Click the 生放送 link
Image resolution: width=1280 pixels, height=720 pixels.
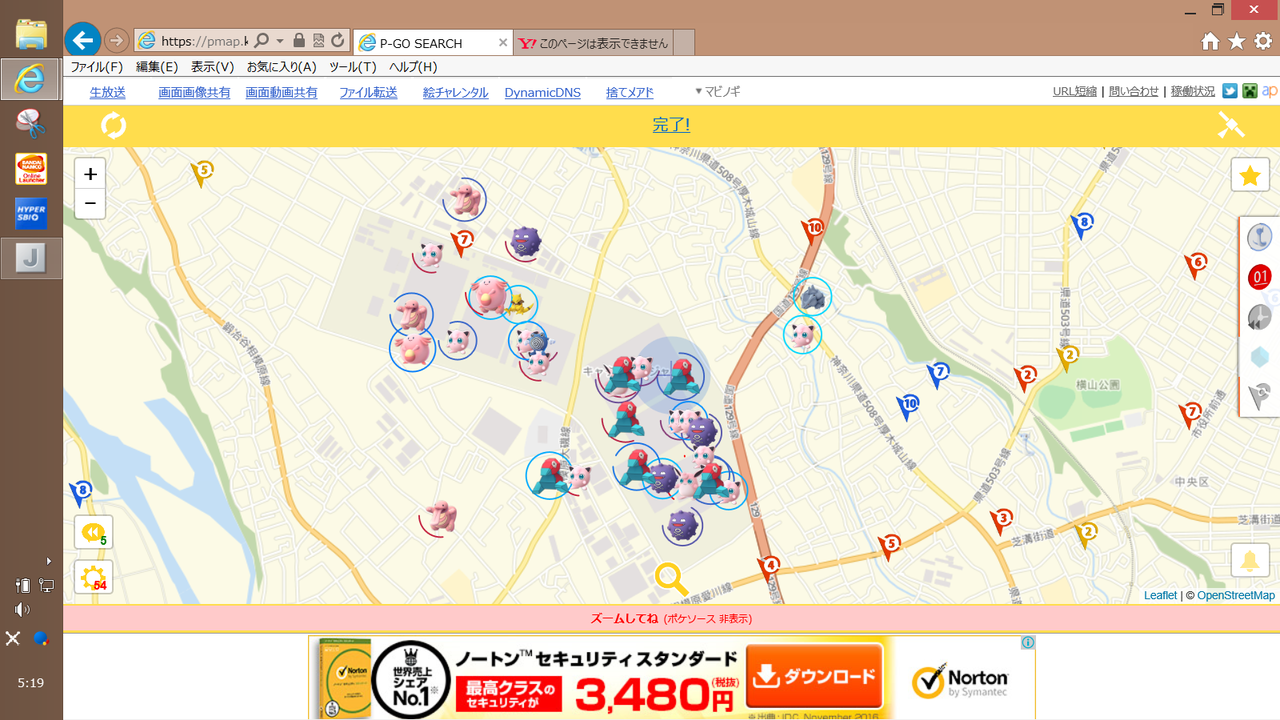[x=108, y=92]
